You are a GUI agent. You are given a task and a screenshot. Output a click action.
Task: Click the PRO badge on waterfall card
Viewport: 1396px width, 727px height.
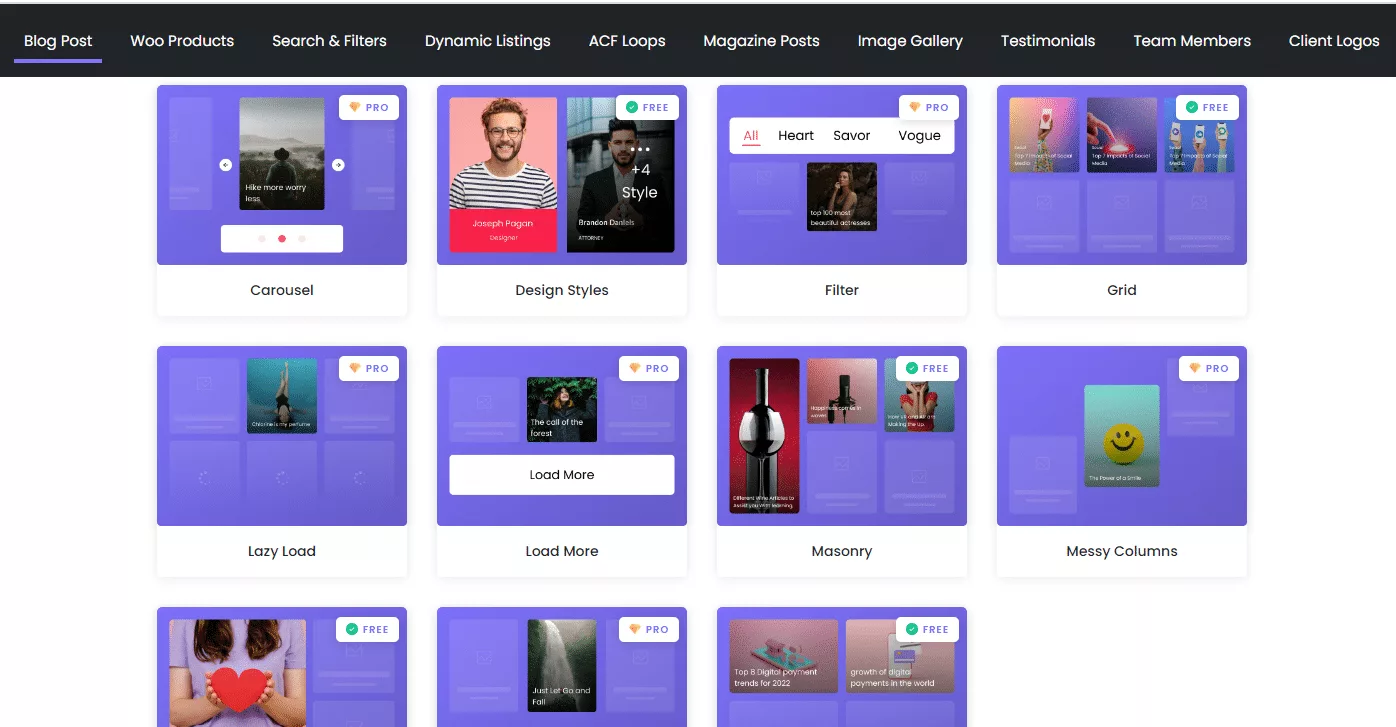(649, 629)
